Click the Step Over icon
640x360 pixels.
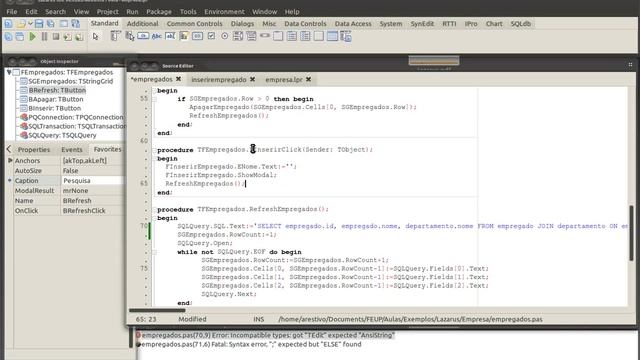click(x=79, y=37)
